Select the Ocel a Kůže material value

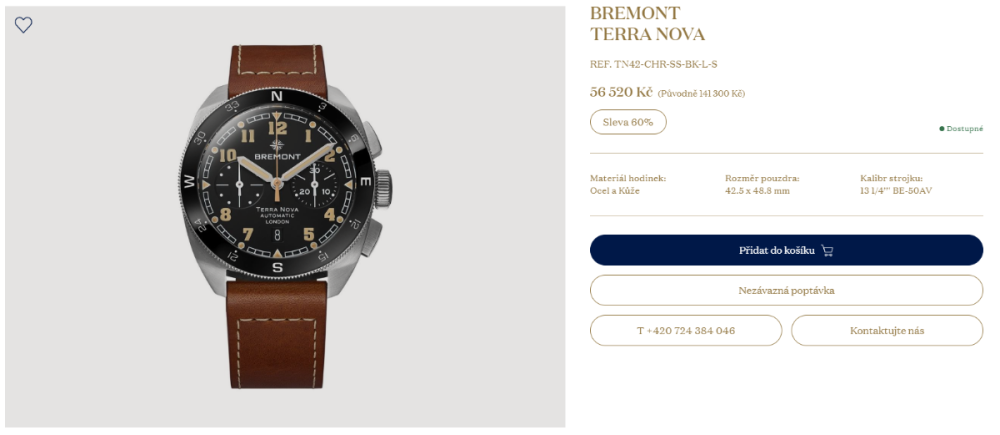615,191
